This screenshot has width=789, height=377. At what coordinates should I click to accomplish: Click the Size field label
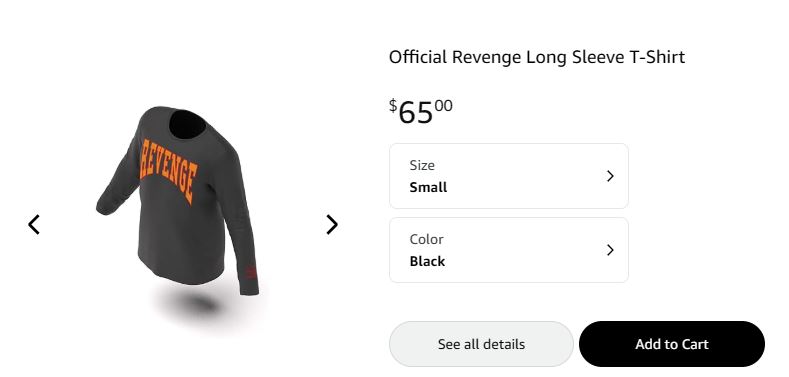422,166
